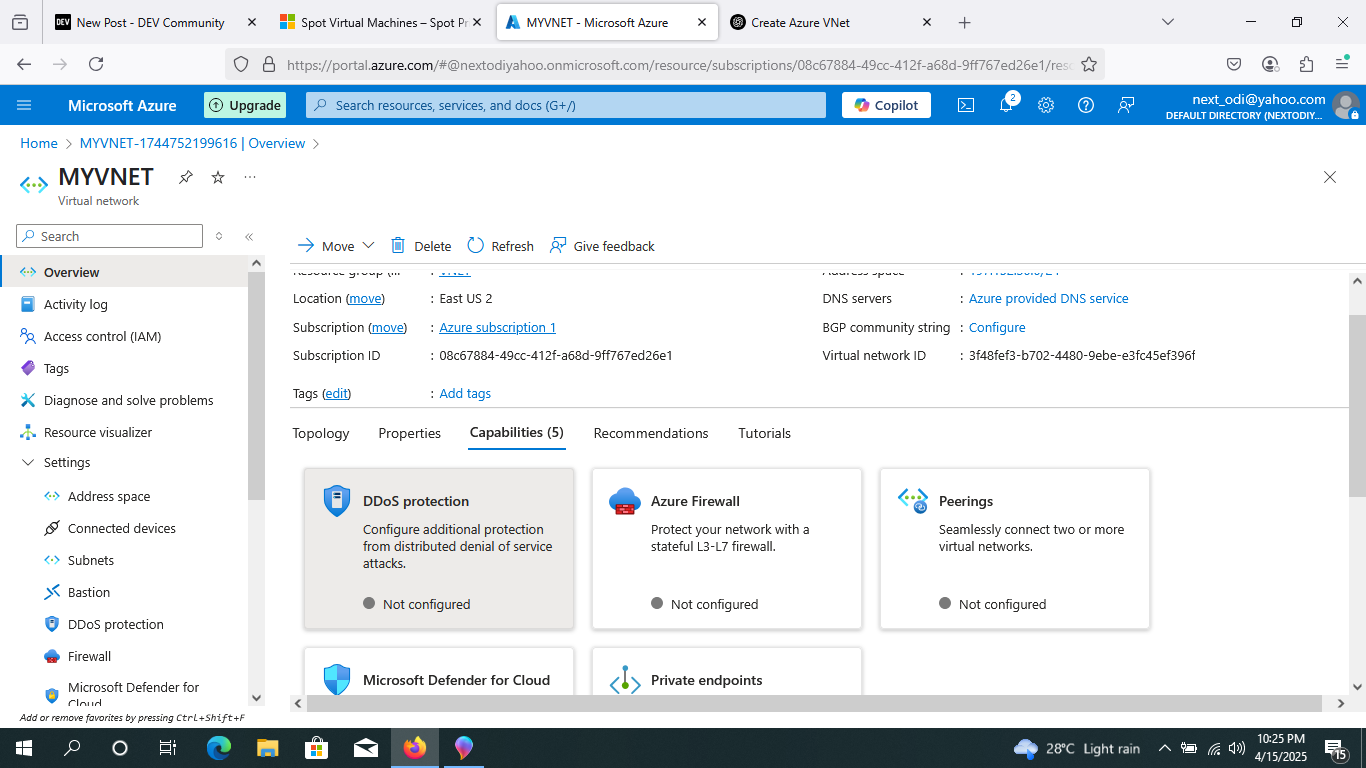Open the MYVNET more options ellipsis

pos(250,177)
